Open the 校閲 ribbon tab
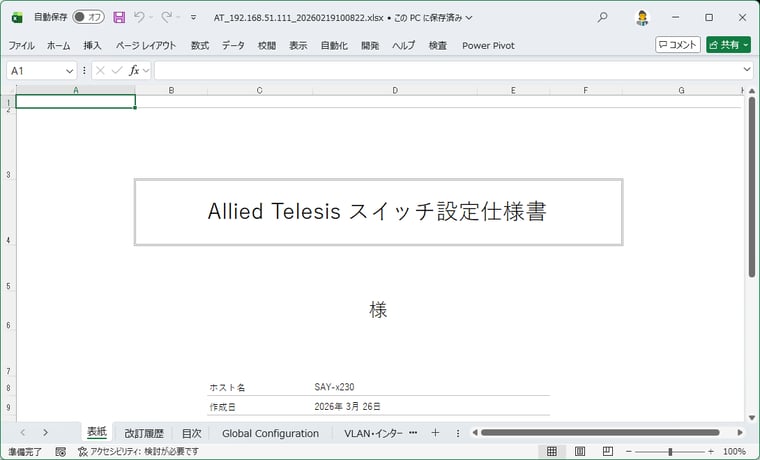The width and height of the screenshot is (760, 460). coord(267,46)
